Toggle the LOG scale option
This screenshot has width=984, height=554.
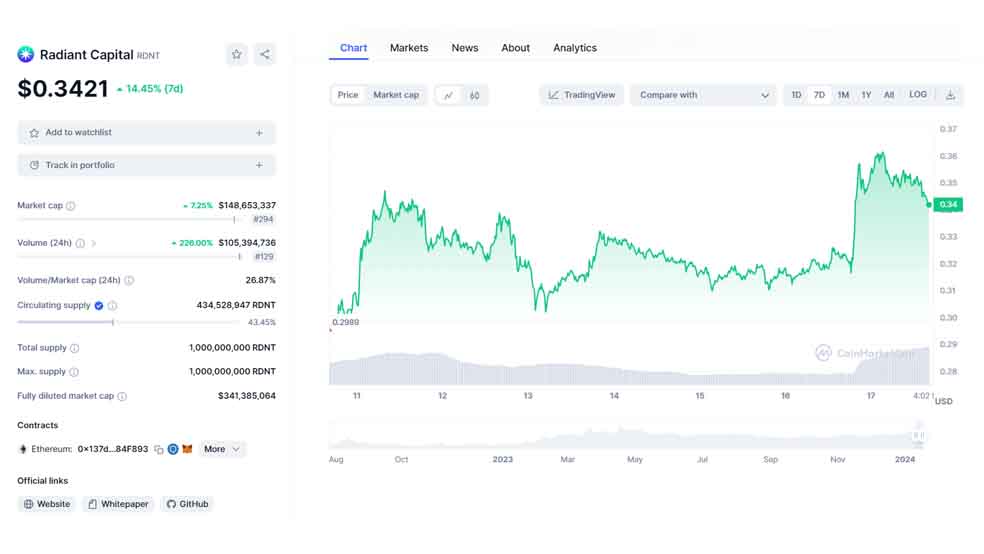917,95
